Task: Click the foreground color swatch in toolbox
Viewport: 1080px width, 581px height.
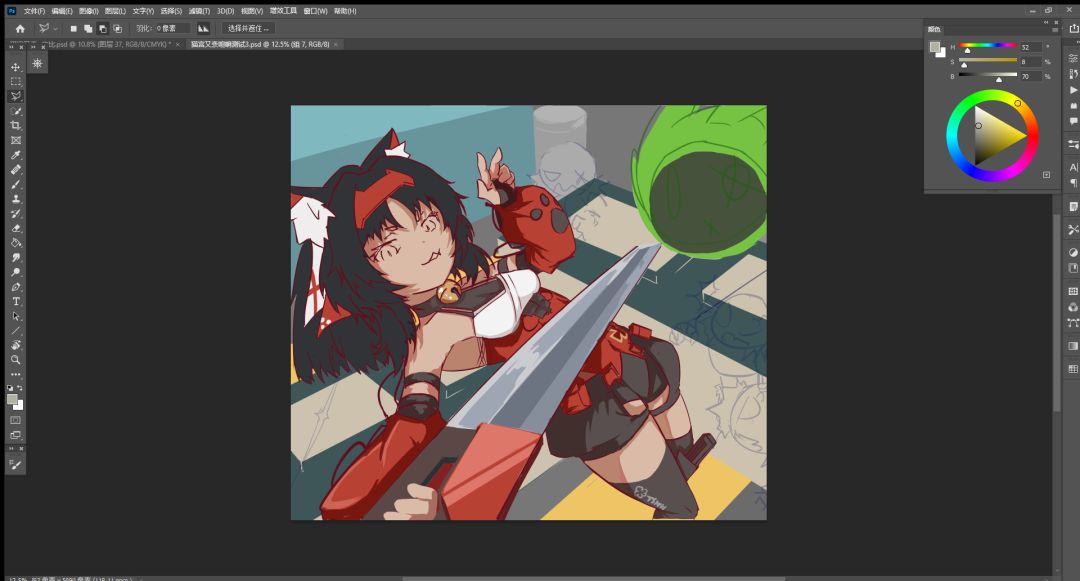Action: (x=12, y=400)
